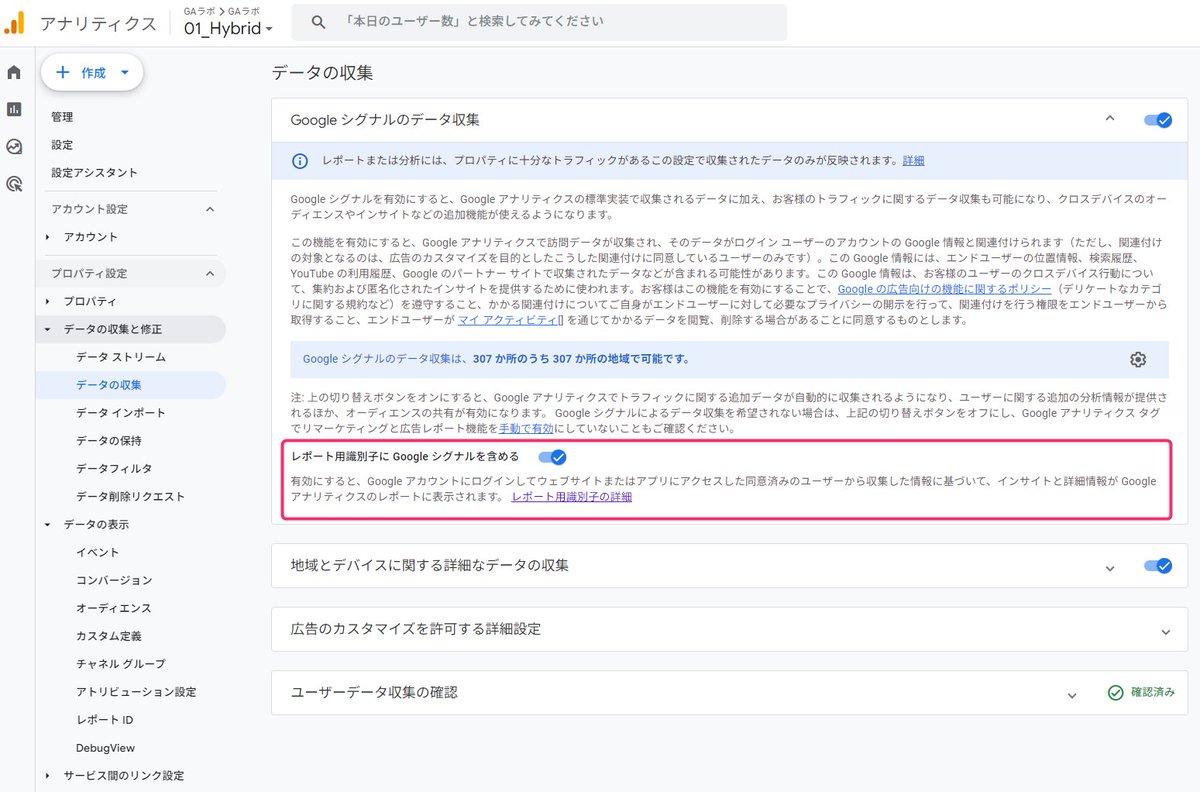Click the 作成 create button
The width and height of the screenshot is (1200, 792).
(92, 72)
